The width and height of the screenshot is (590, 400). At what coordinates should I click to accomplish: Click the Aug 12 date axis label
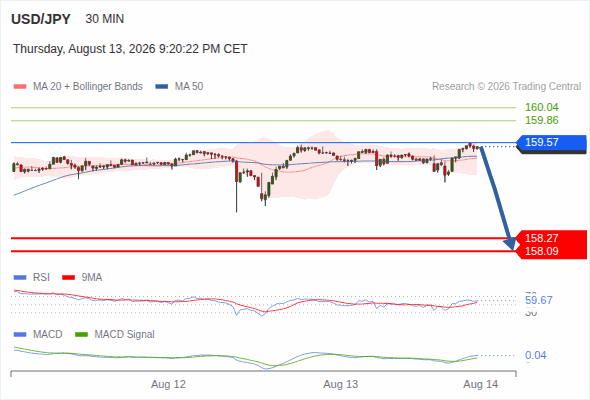(x=168, y=384)
